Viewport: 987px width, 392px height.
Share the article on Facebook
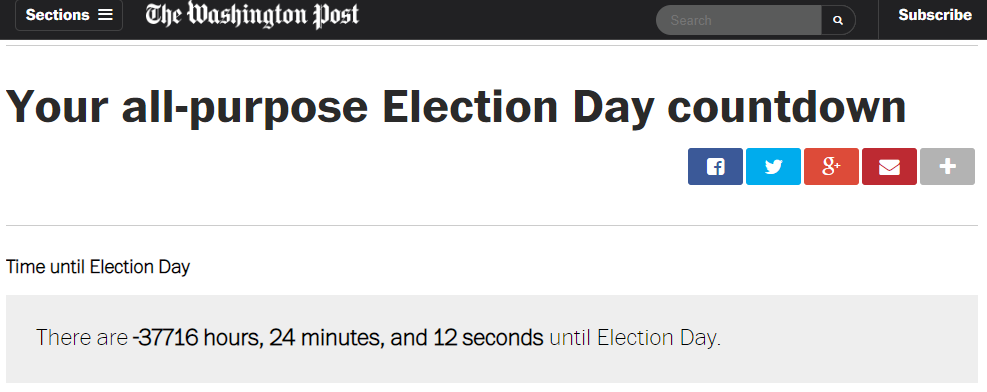[715, 167]
